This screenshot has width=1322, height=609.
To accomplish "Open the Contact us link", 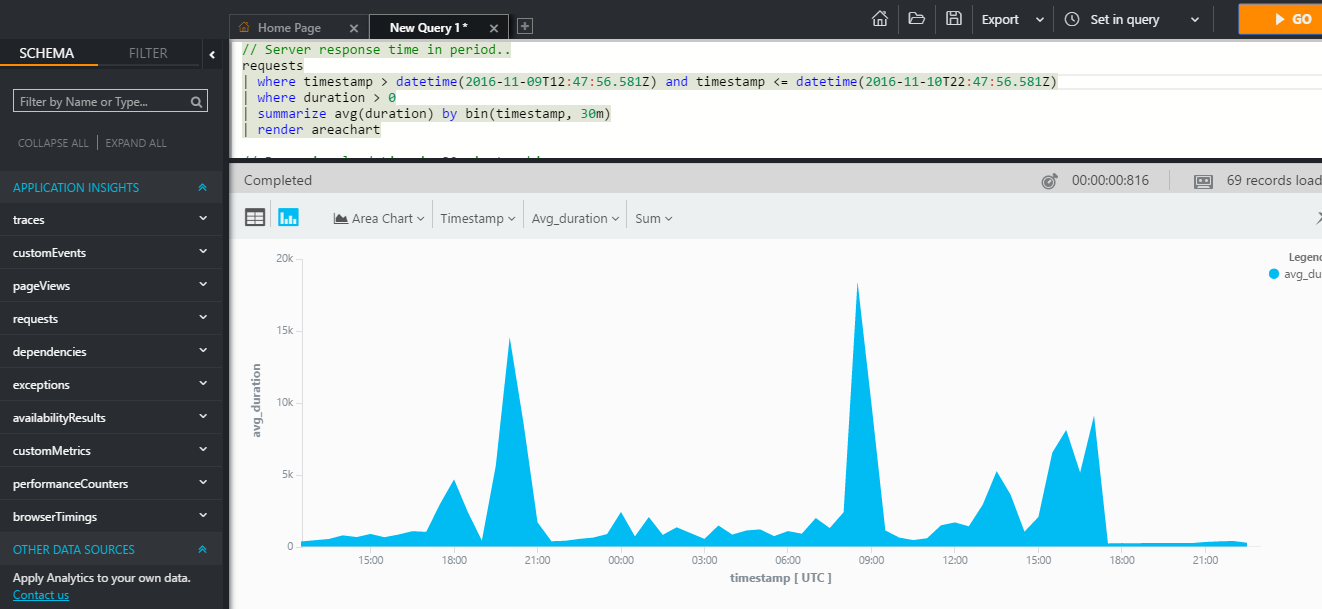I will coord(40,594).
